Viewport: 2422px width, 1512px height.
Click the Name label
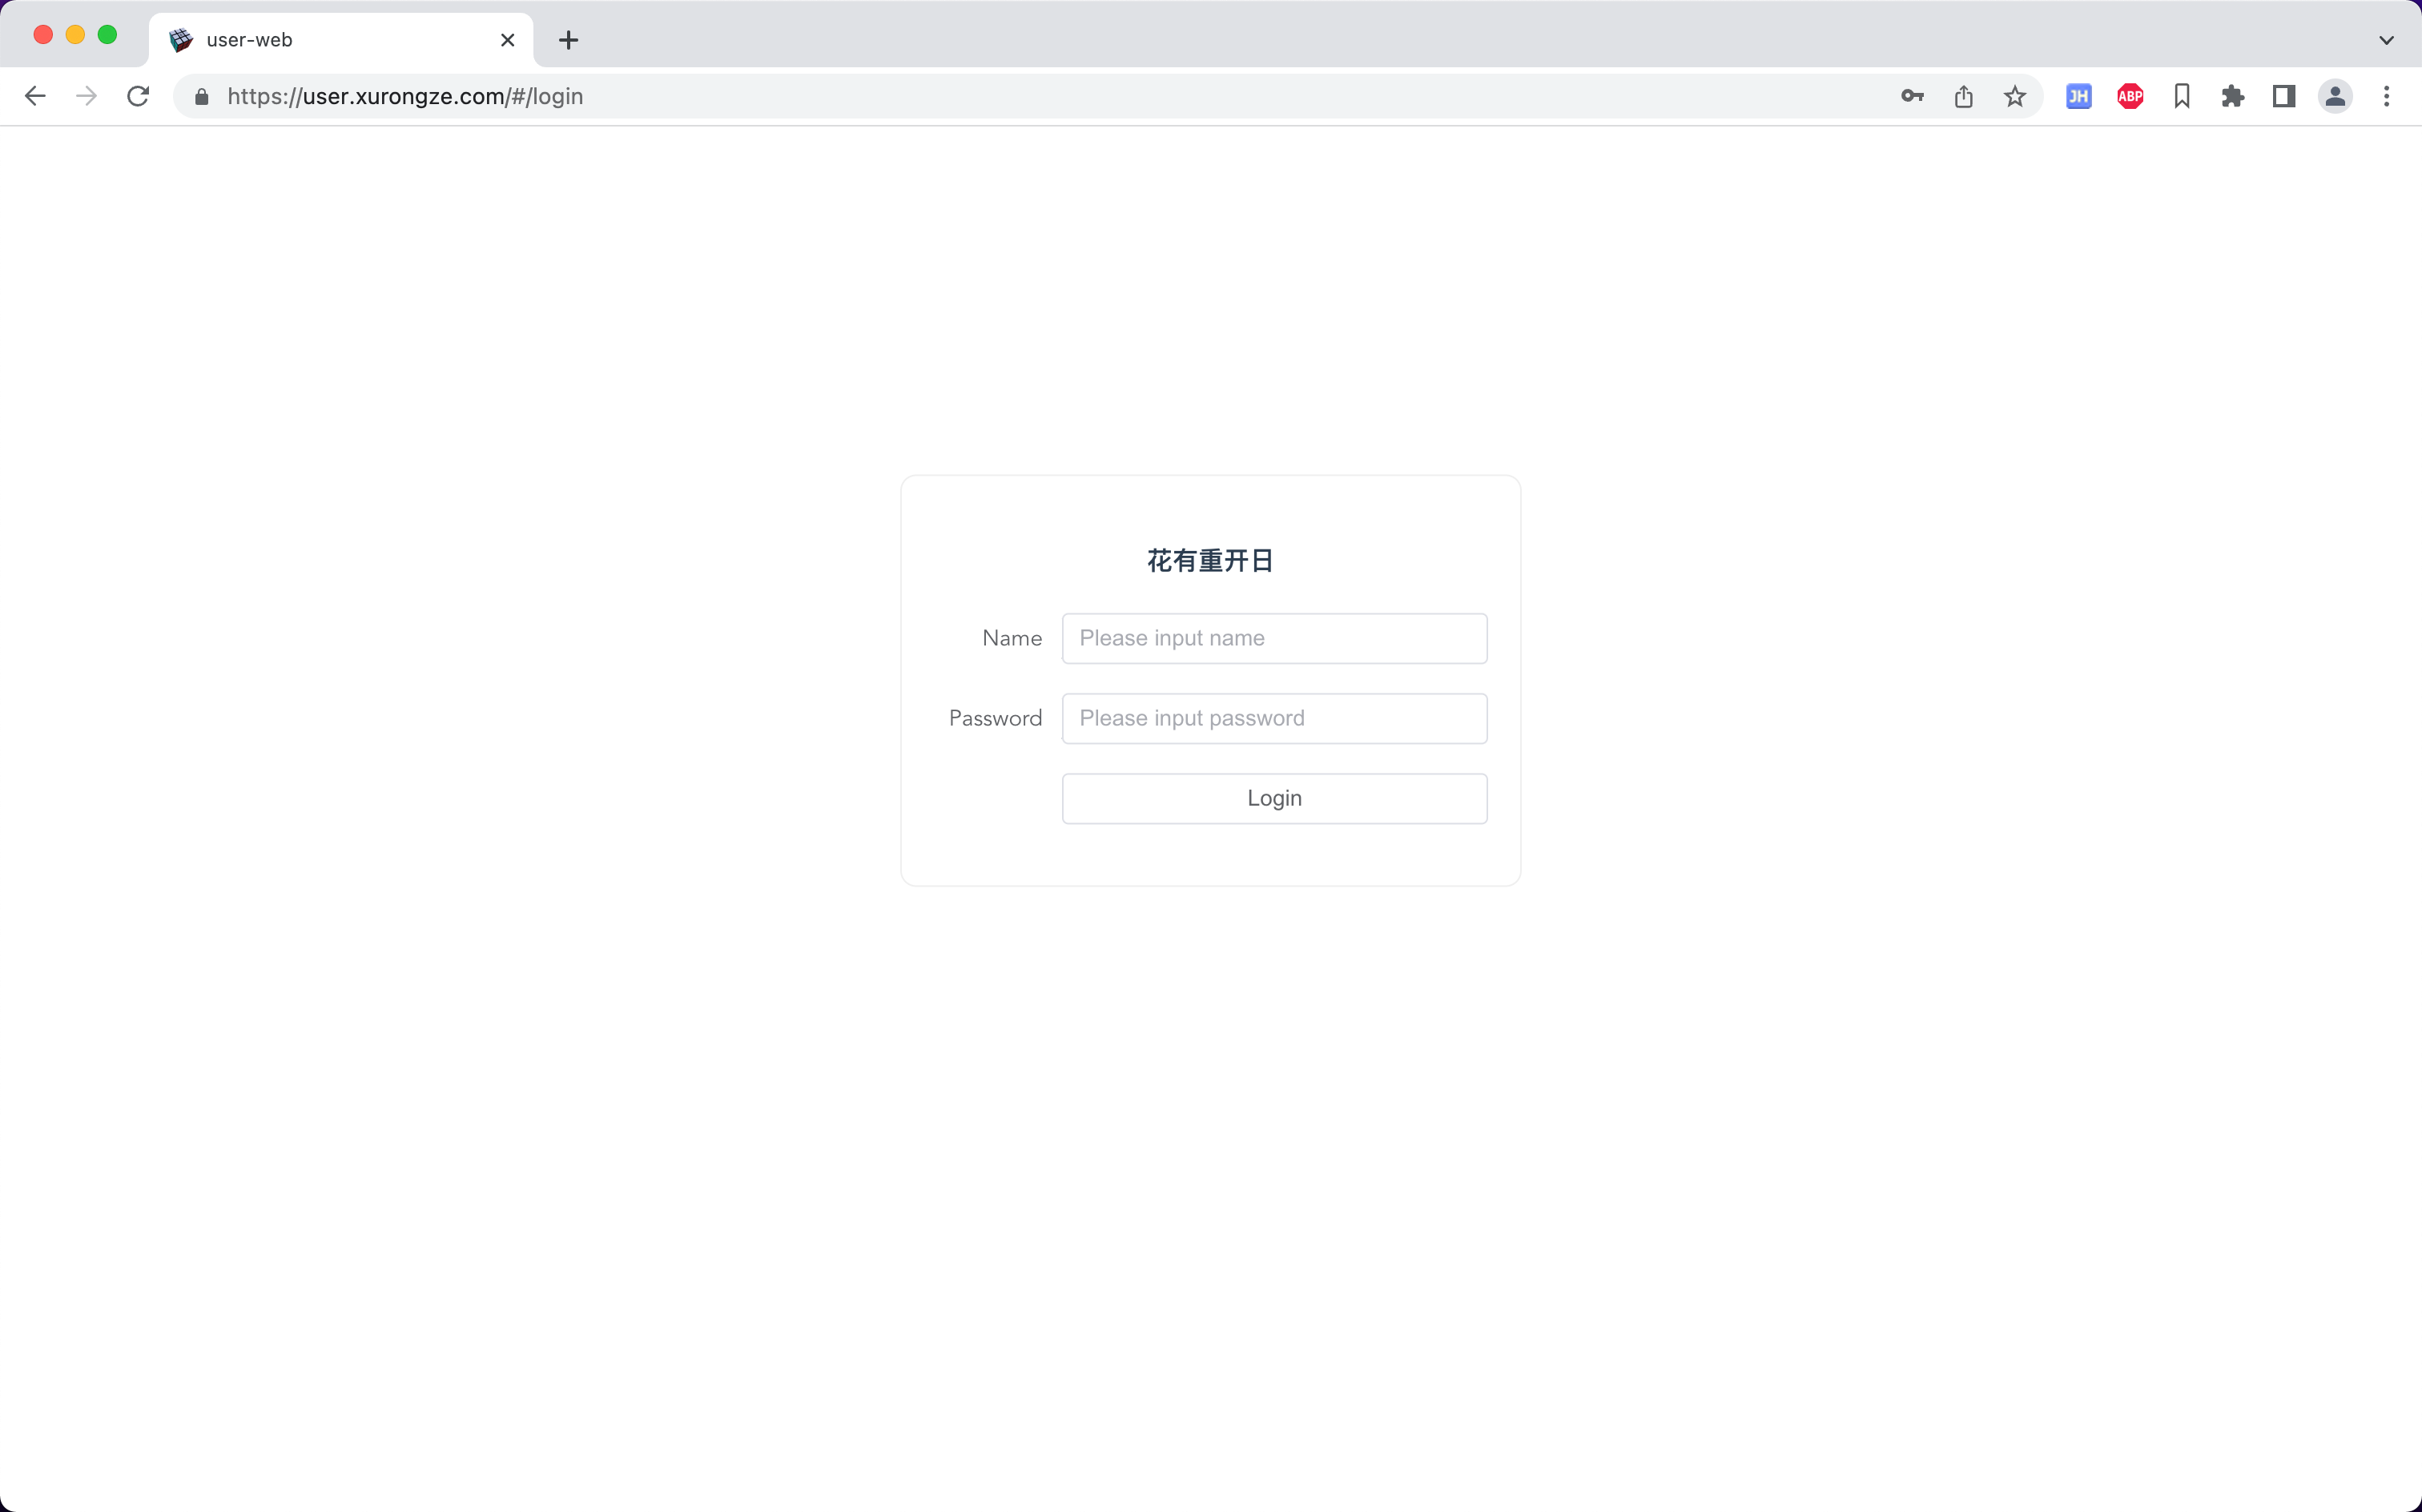pos(1012,638)
